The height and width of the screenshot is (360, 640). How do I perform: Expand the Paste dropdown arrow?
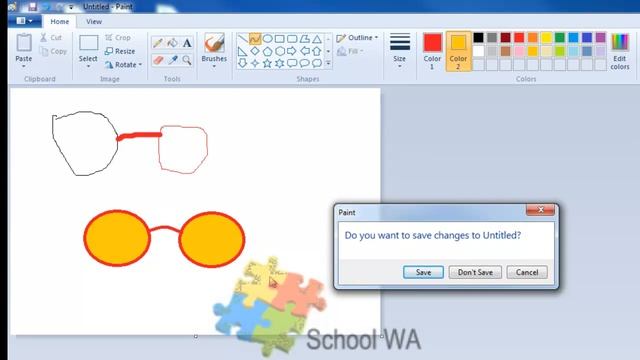click(x=24, y=67)
